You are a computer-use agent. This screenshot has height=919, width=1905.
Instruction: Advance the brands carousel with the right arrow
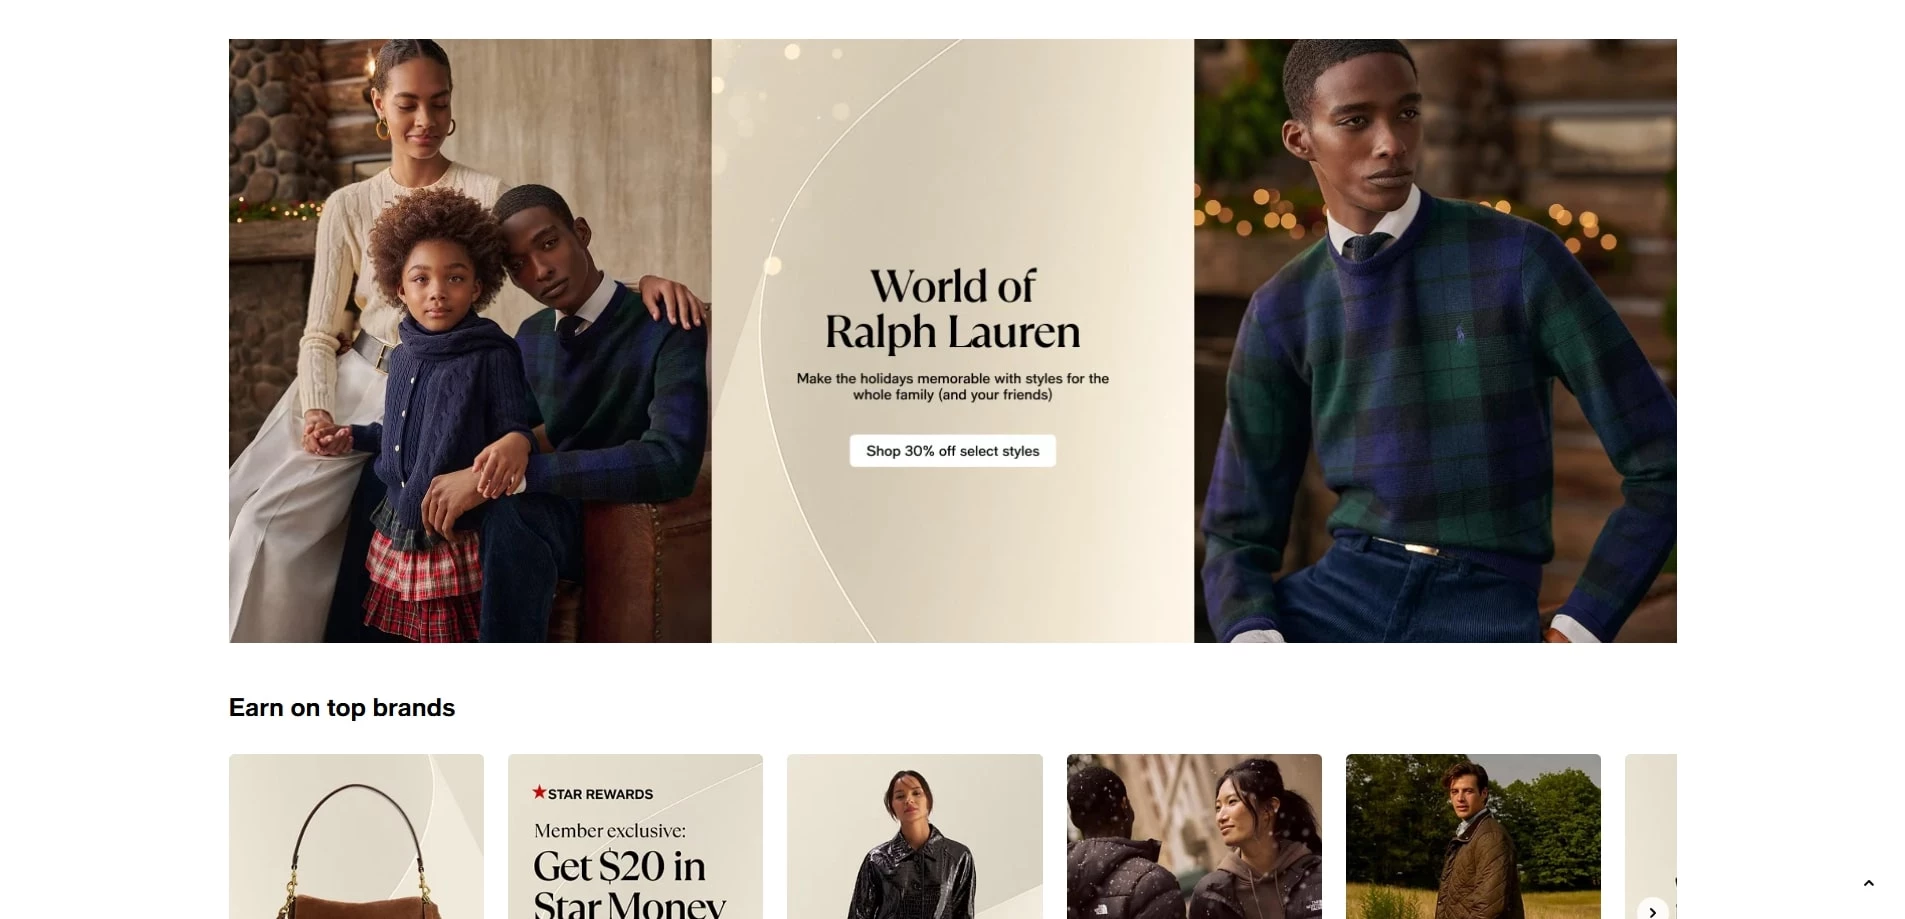pyautogui.click(x=1652, y=909)
